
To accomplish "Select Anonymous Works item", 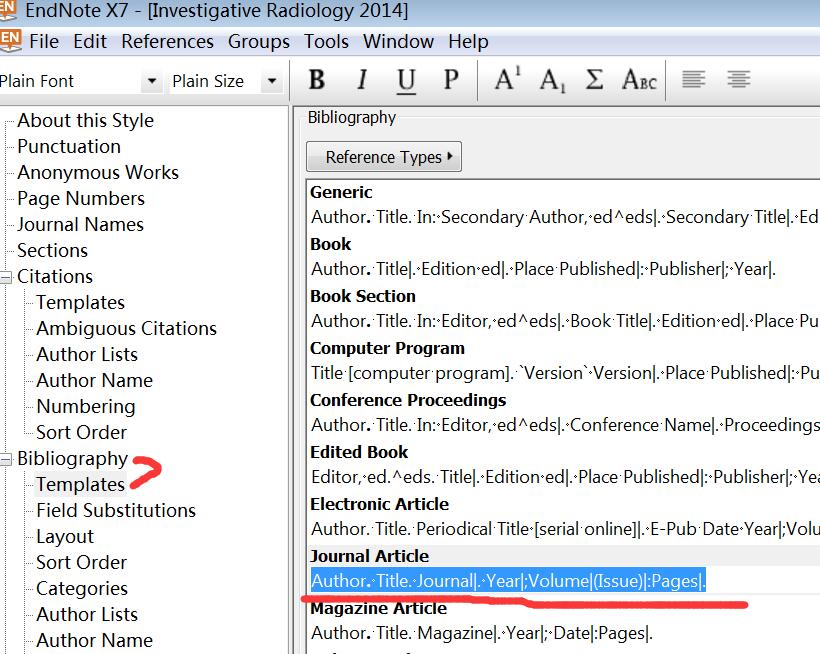I will 98,173.
